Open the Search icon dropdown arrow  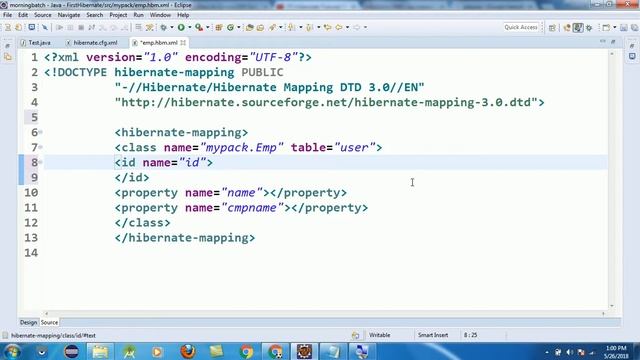point(281,27)
